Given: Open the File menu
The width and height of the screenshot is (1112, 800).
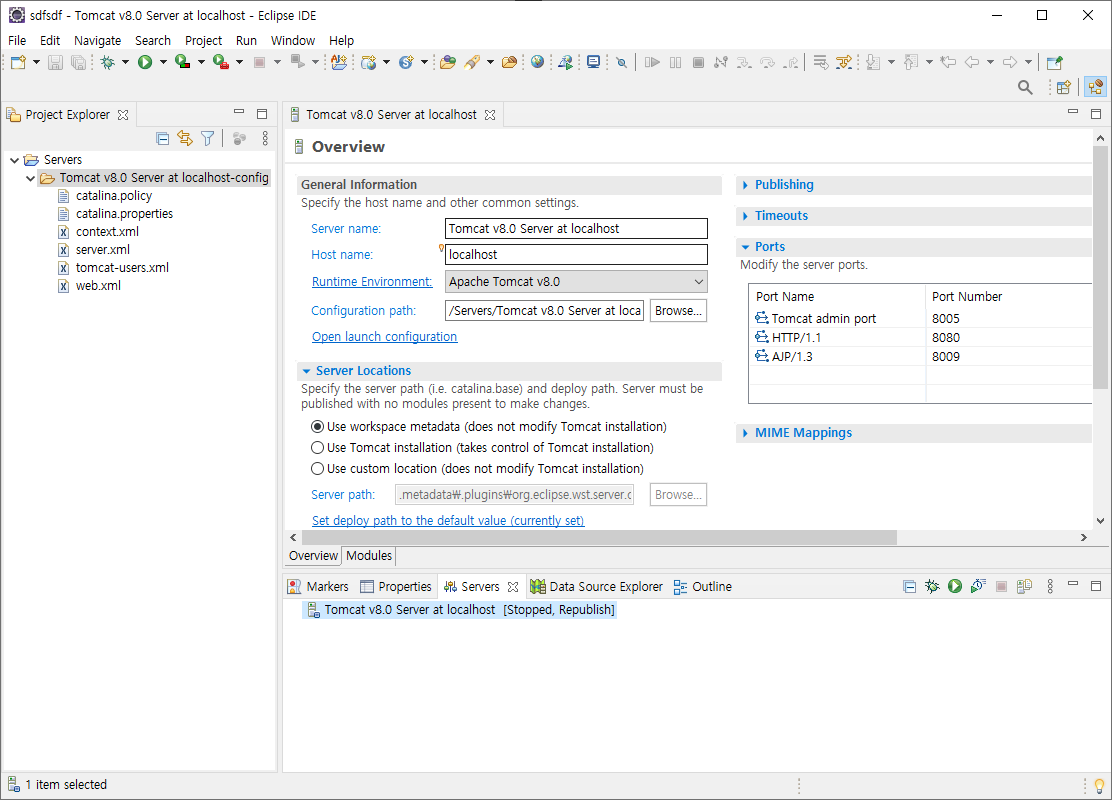Looking at the screenshot, I should (x=17, y=40).
